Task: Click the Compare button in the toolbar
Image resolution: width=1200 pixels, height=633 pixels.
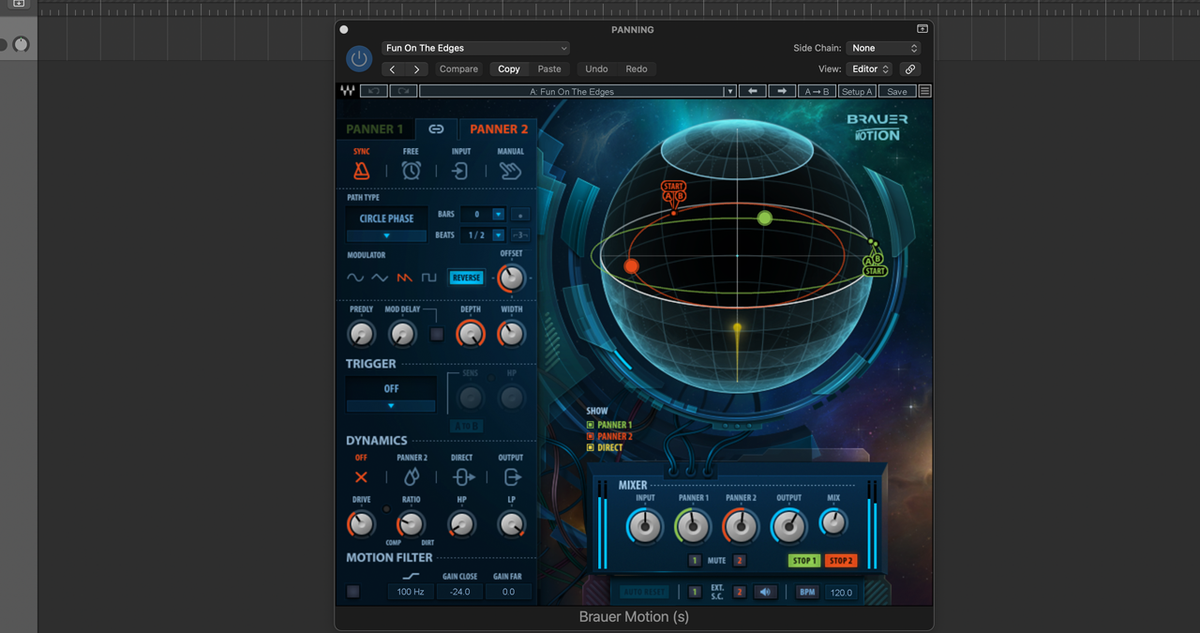Action: click(x=458, y=69)
